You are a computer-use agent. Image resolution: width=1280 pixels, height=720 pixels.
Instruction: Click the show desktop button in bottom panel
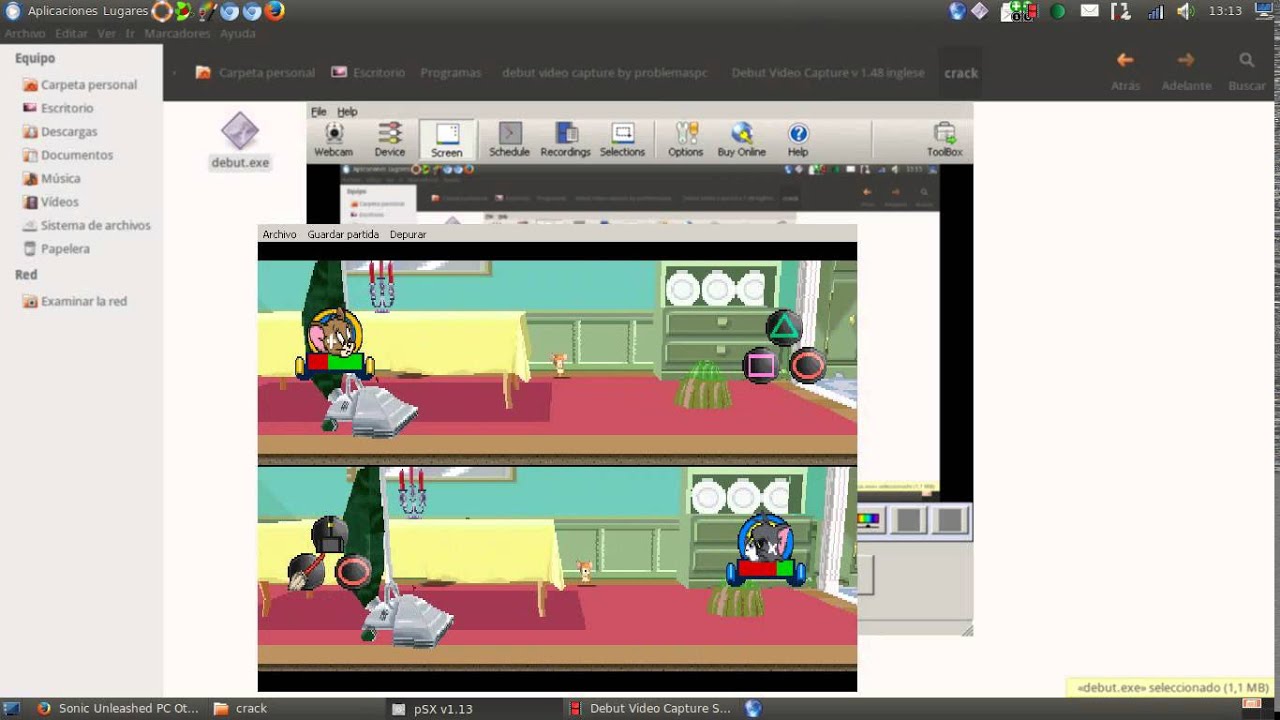(12, 708)
